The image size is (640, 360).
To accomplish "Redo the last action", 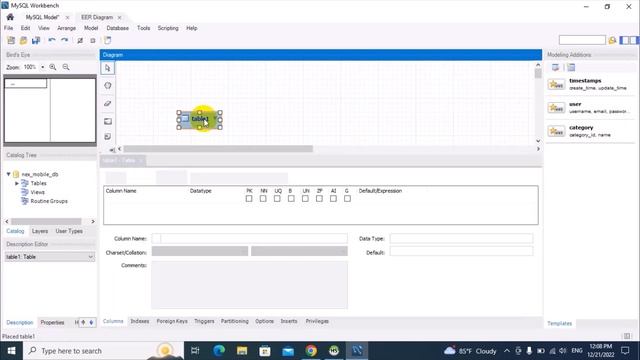I will pyautogui.click(x=64, y=40).
